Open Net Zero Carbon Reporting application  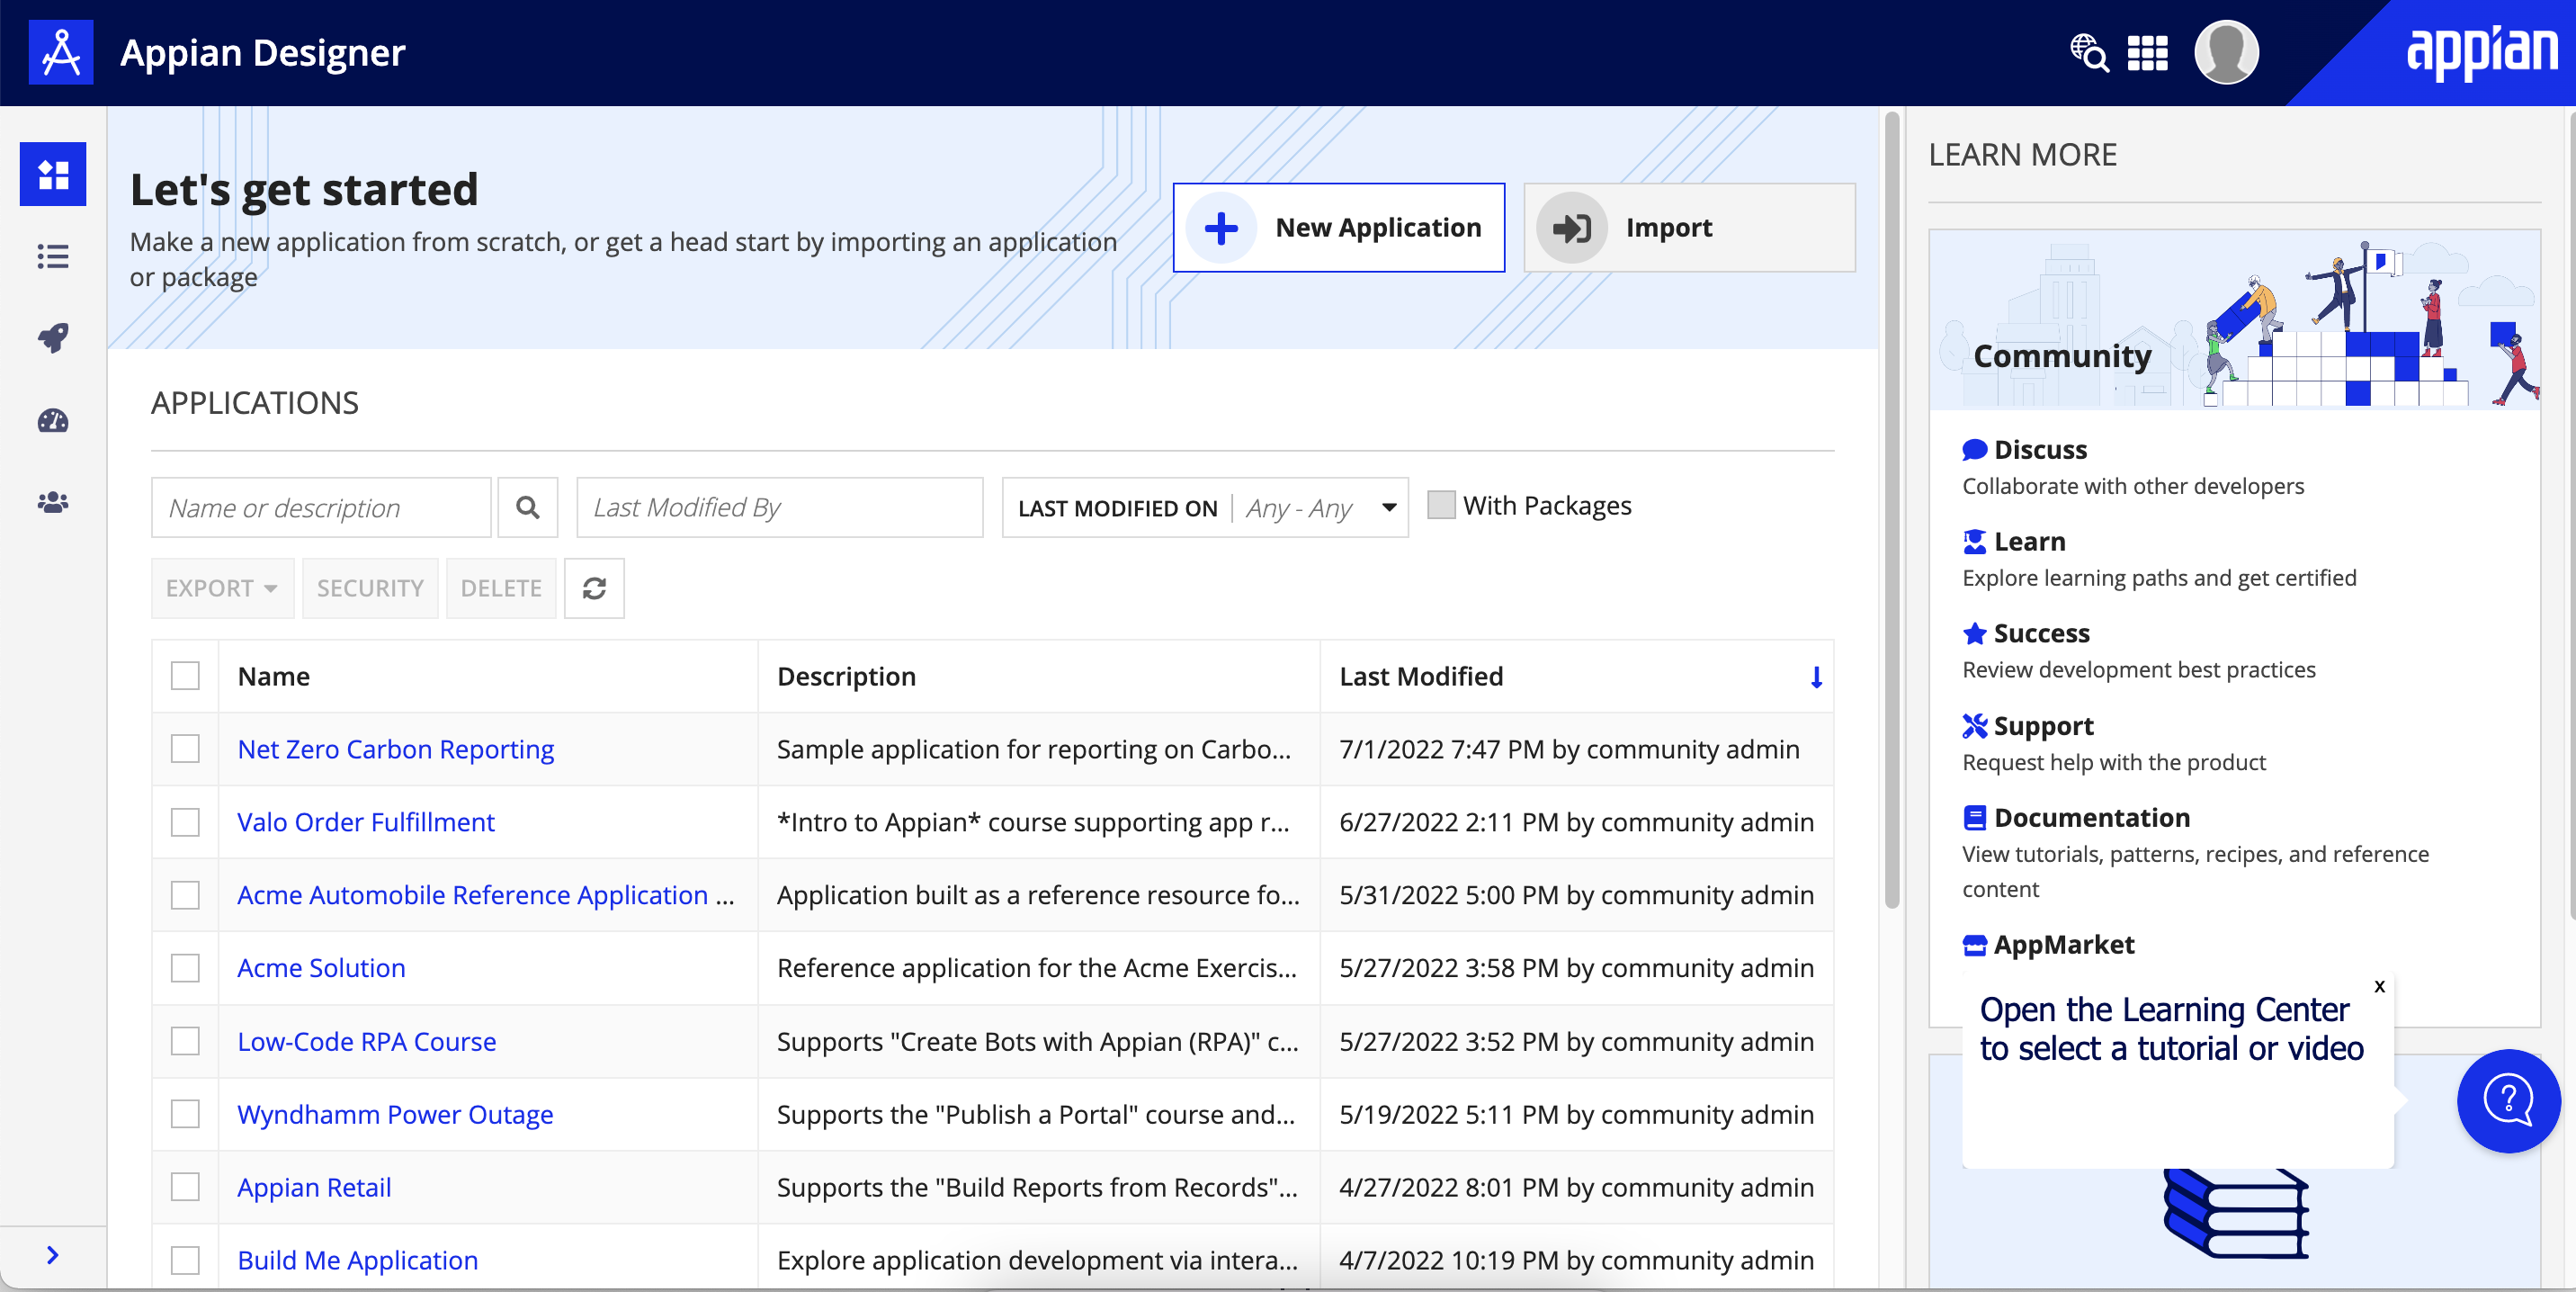click(395, 749)
